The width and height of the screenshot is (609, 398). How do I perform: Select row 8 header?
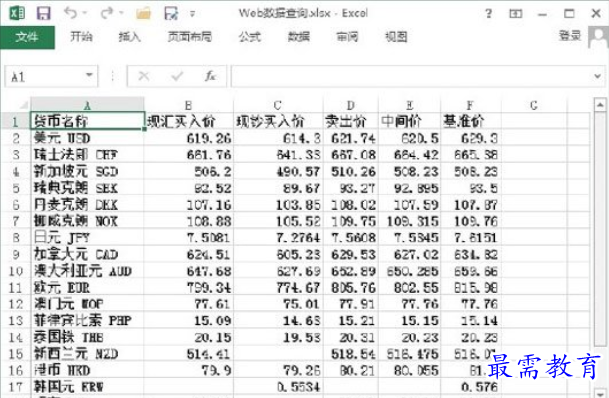tap(15, 237)
